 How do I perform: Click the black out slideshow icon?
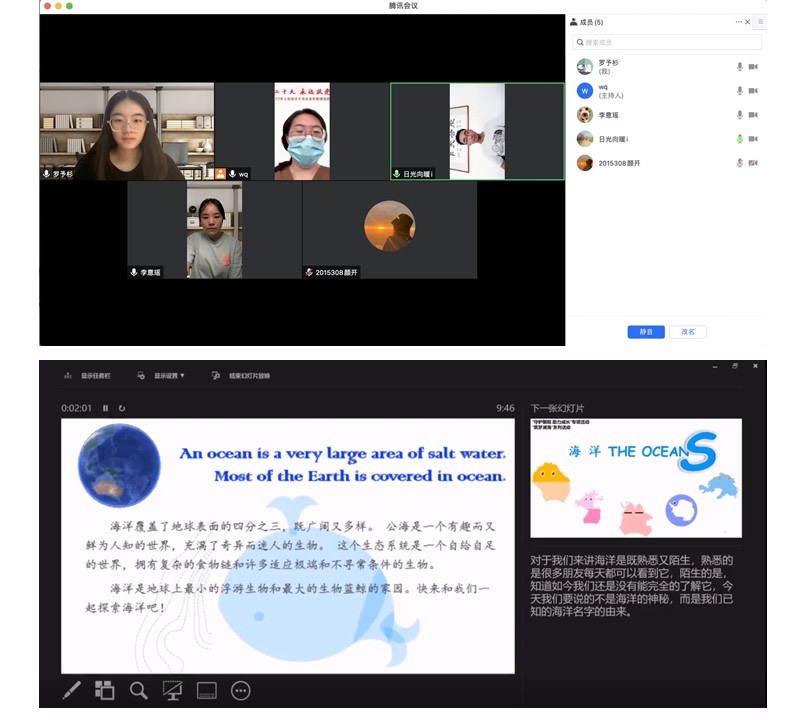point(172,690)
